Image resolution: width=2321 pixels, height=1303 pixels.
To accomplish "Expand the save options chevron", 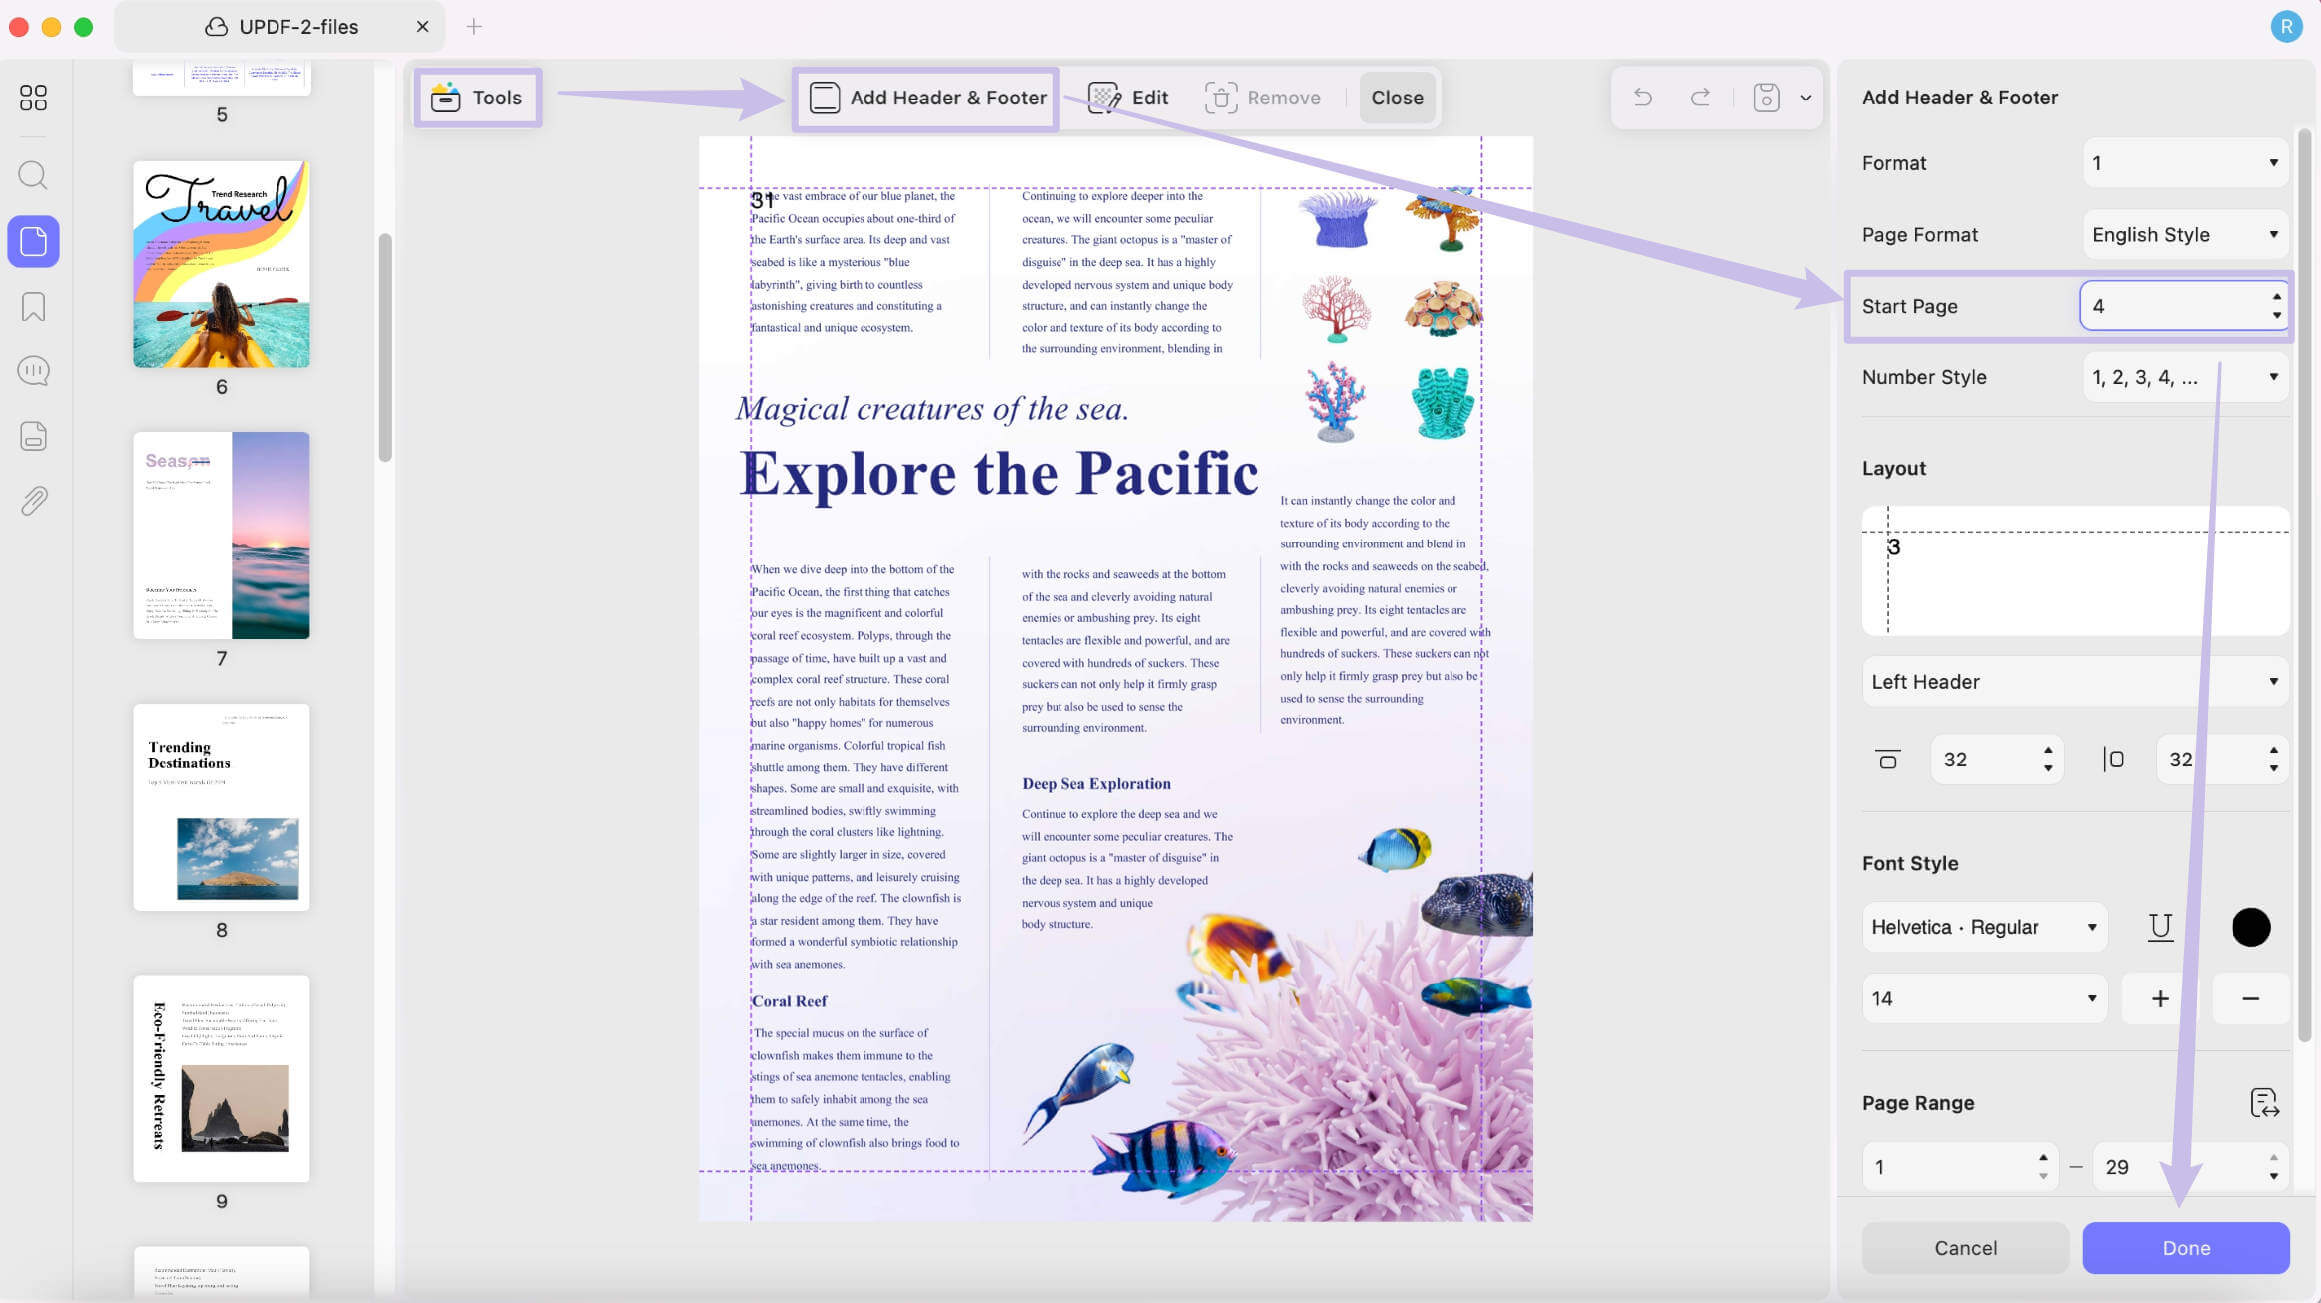I will tap(1806, 98).
